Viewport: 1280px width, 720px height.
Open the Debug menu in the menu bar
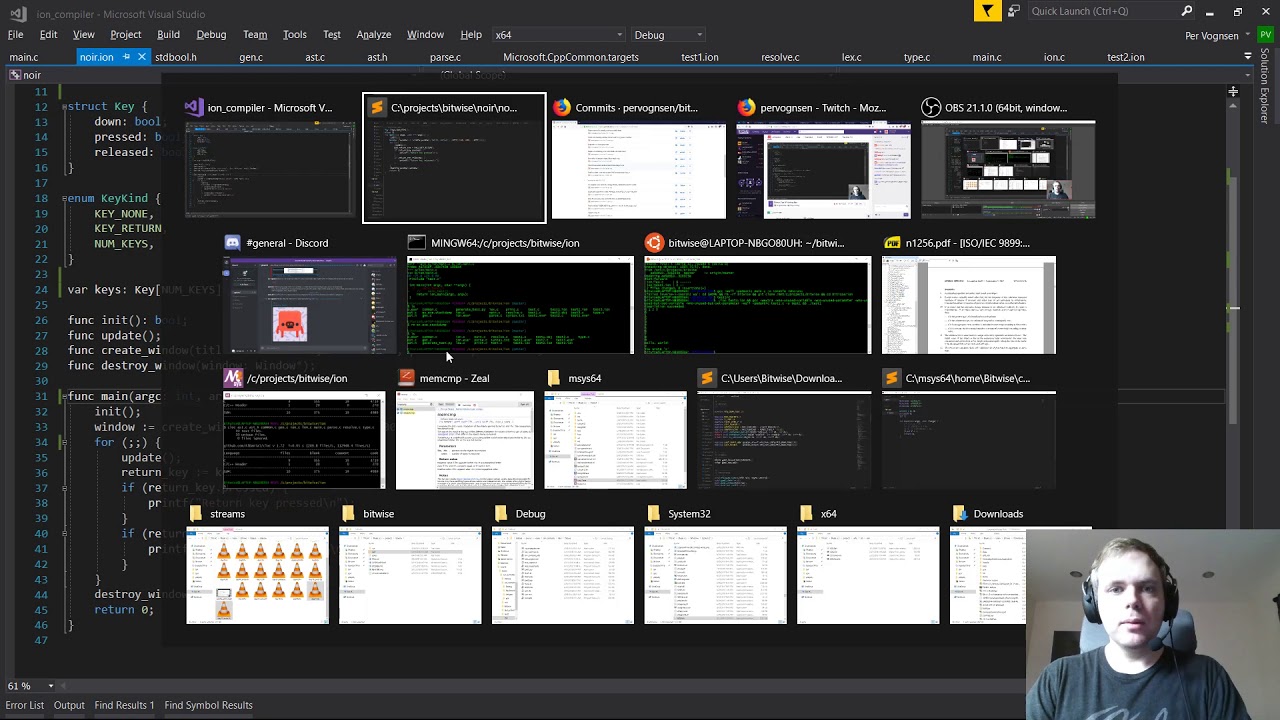(x=211, y=35)
